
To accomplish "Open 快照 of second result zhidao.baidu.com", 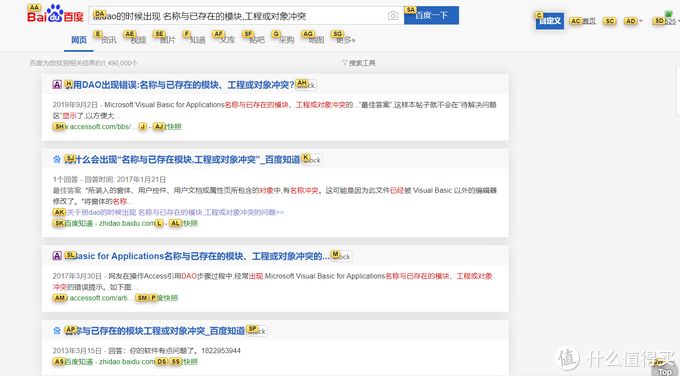I will point(190,223).
